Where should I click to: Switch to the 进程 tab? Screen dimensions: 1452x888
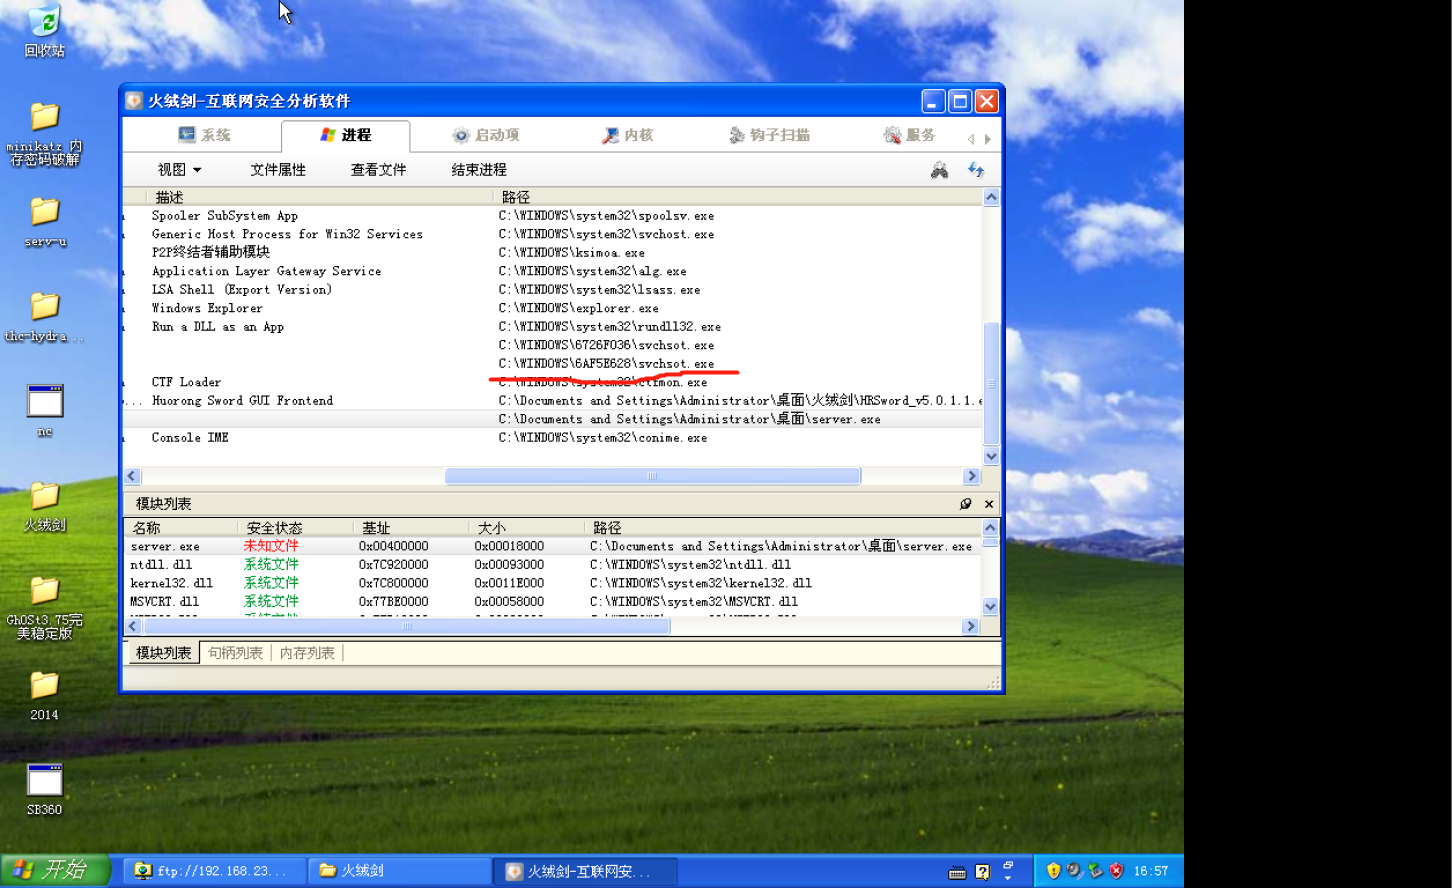tap(345, 135)
